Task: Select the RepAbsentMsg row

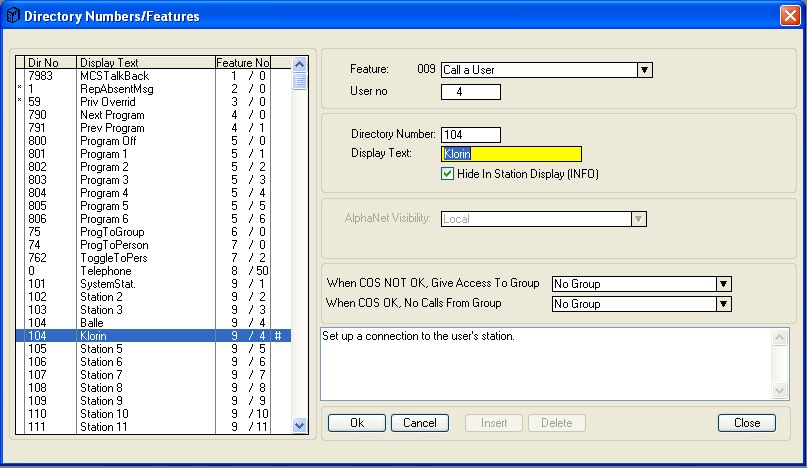Action: coord(153,89)
